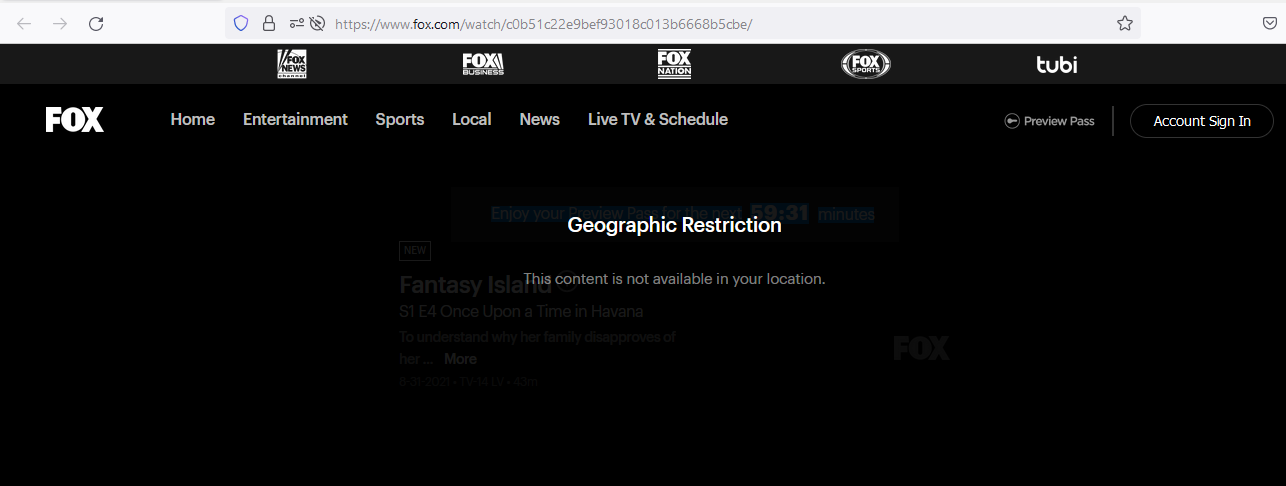This screenshot has height=486, width=1286.
Task: Click the autoplay blocked icon in address bar
Action: pyautogui.click(x=318, y=23)
